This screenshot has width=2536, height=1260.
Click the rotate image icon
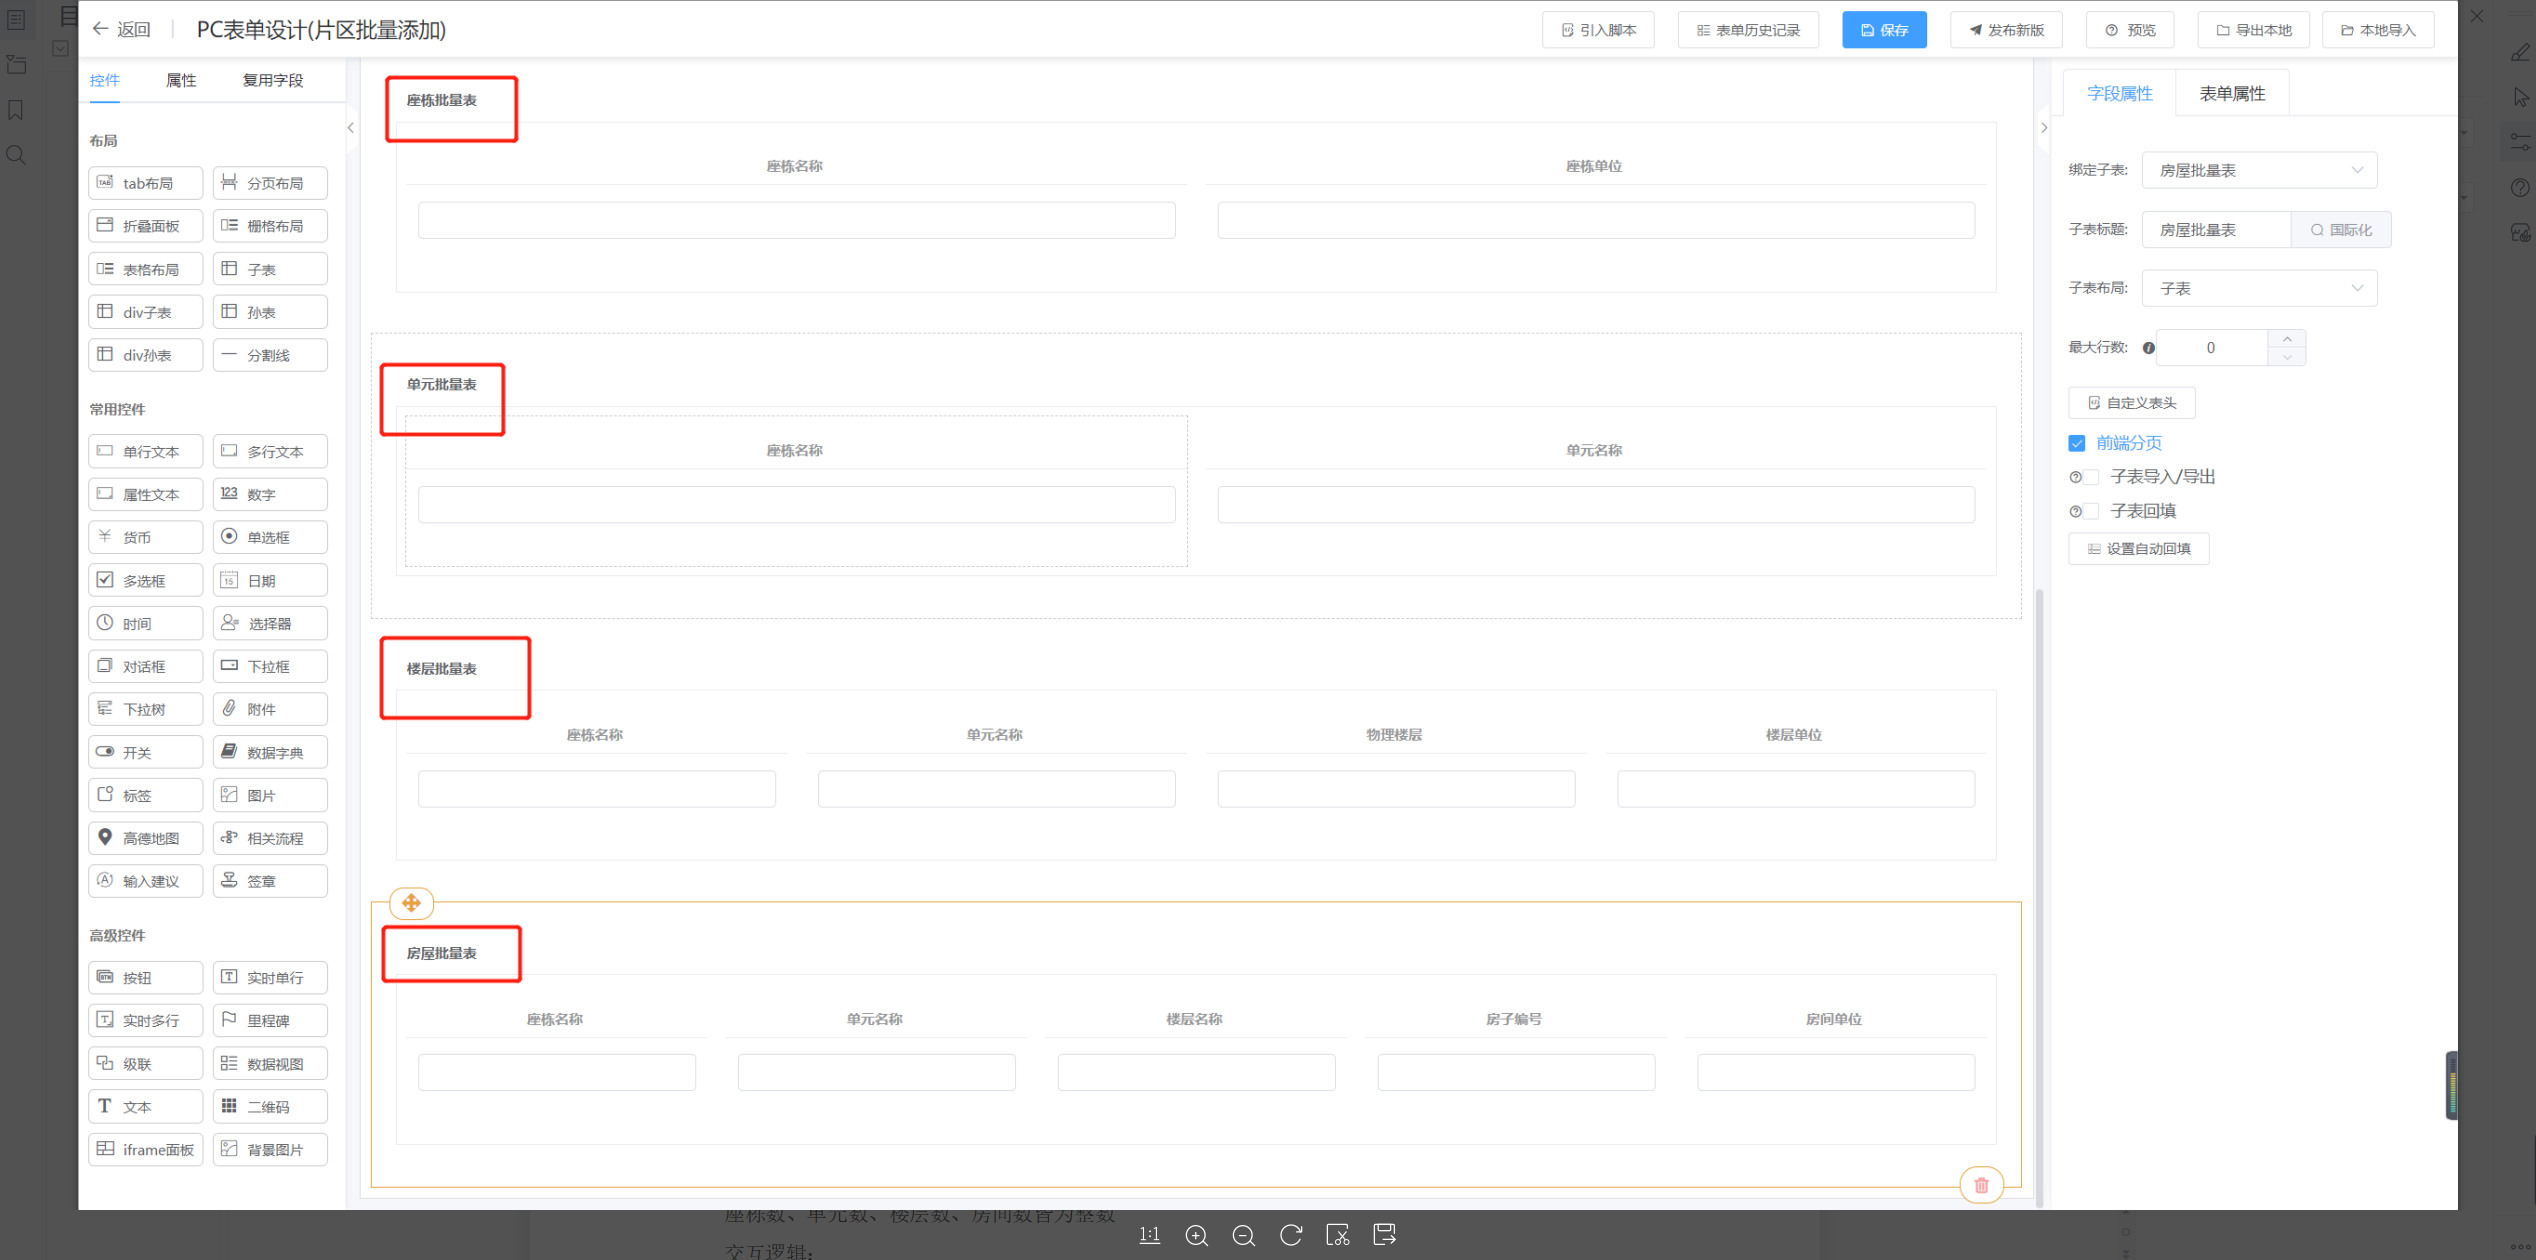tap(1290, 1235)
